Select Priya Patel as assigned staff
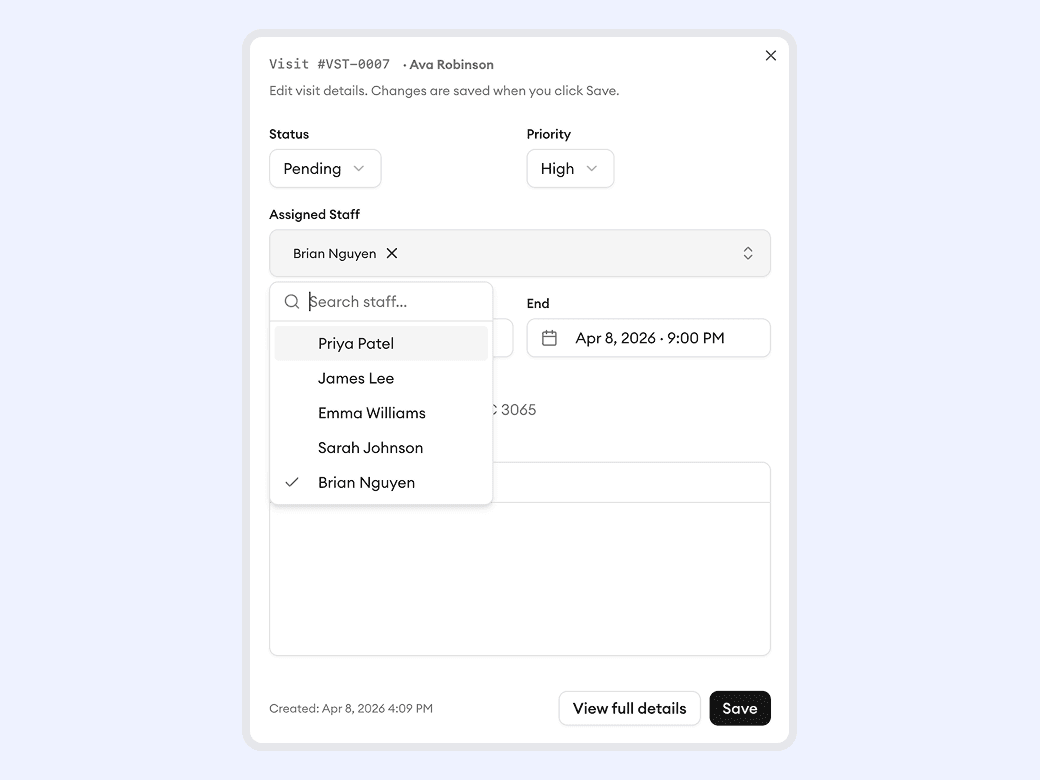 click(355, 343)
